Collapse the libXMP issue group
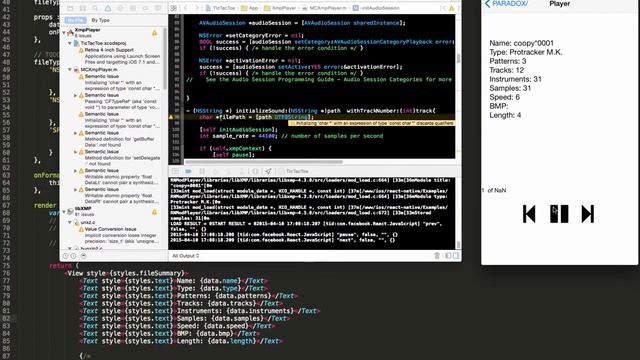This screenshot has width=640, height=360. 64,211
